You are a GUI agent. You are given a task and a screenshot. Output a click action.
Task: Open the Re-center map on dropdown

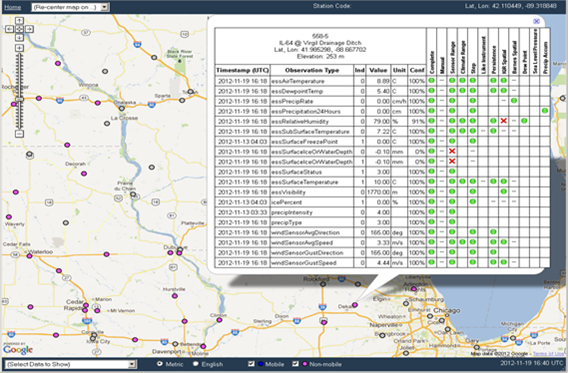[x=70, y=7]
